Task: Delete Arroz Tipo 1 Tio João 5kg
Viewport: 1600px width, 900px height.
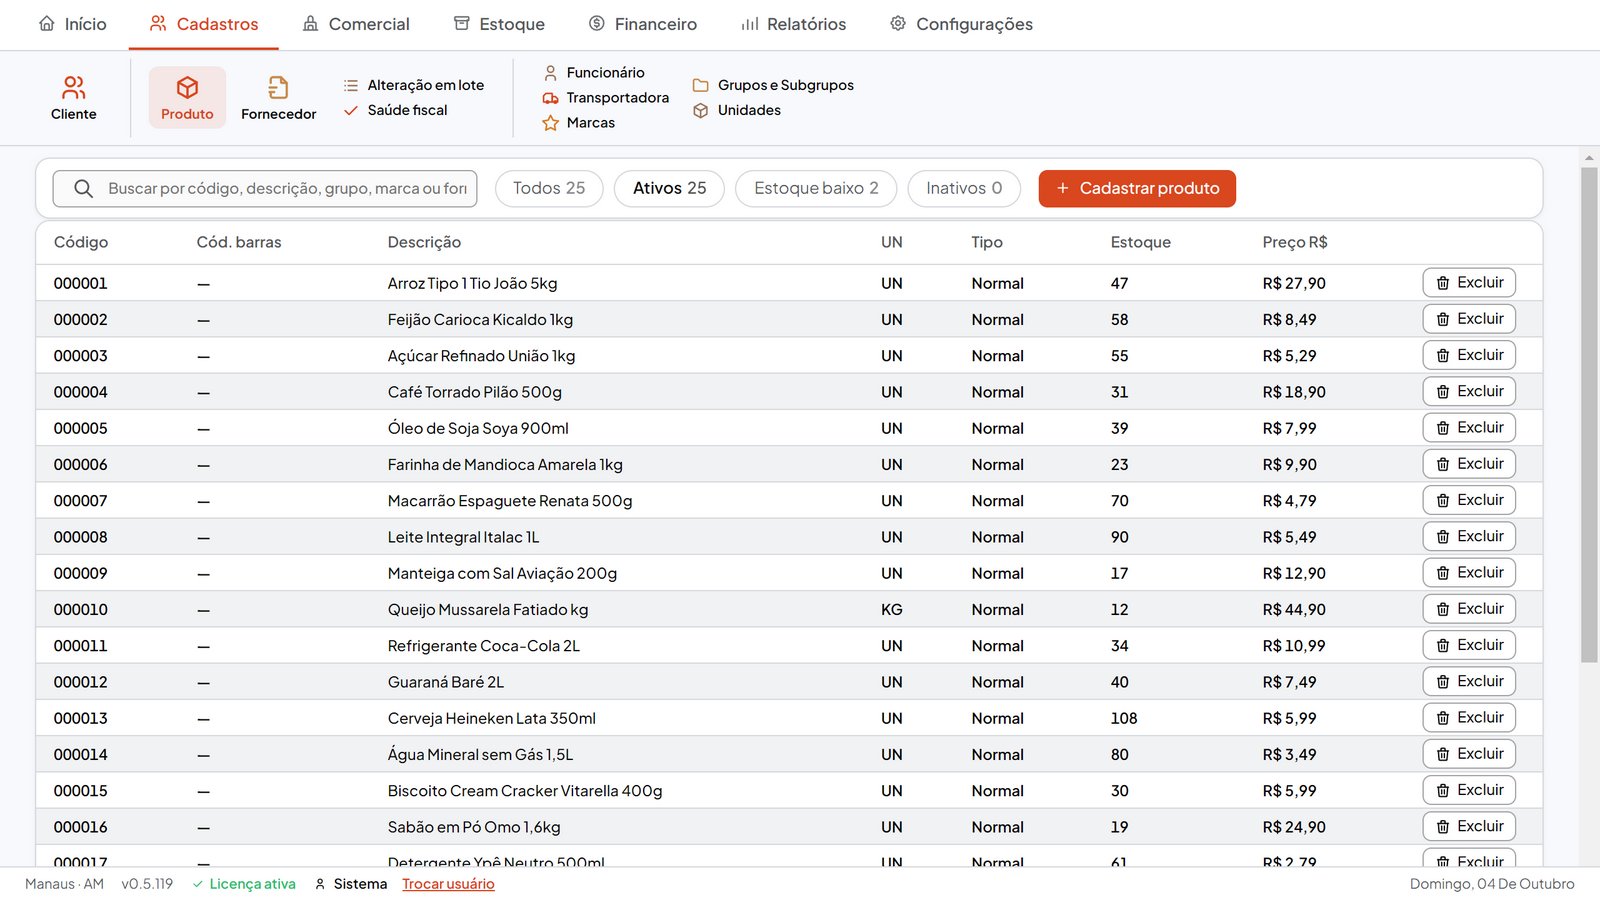Action: 1469,283
